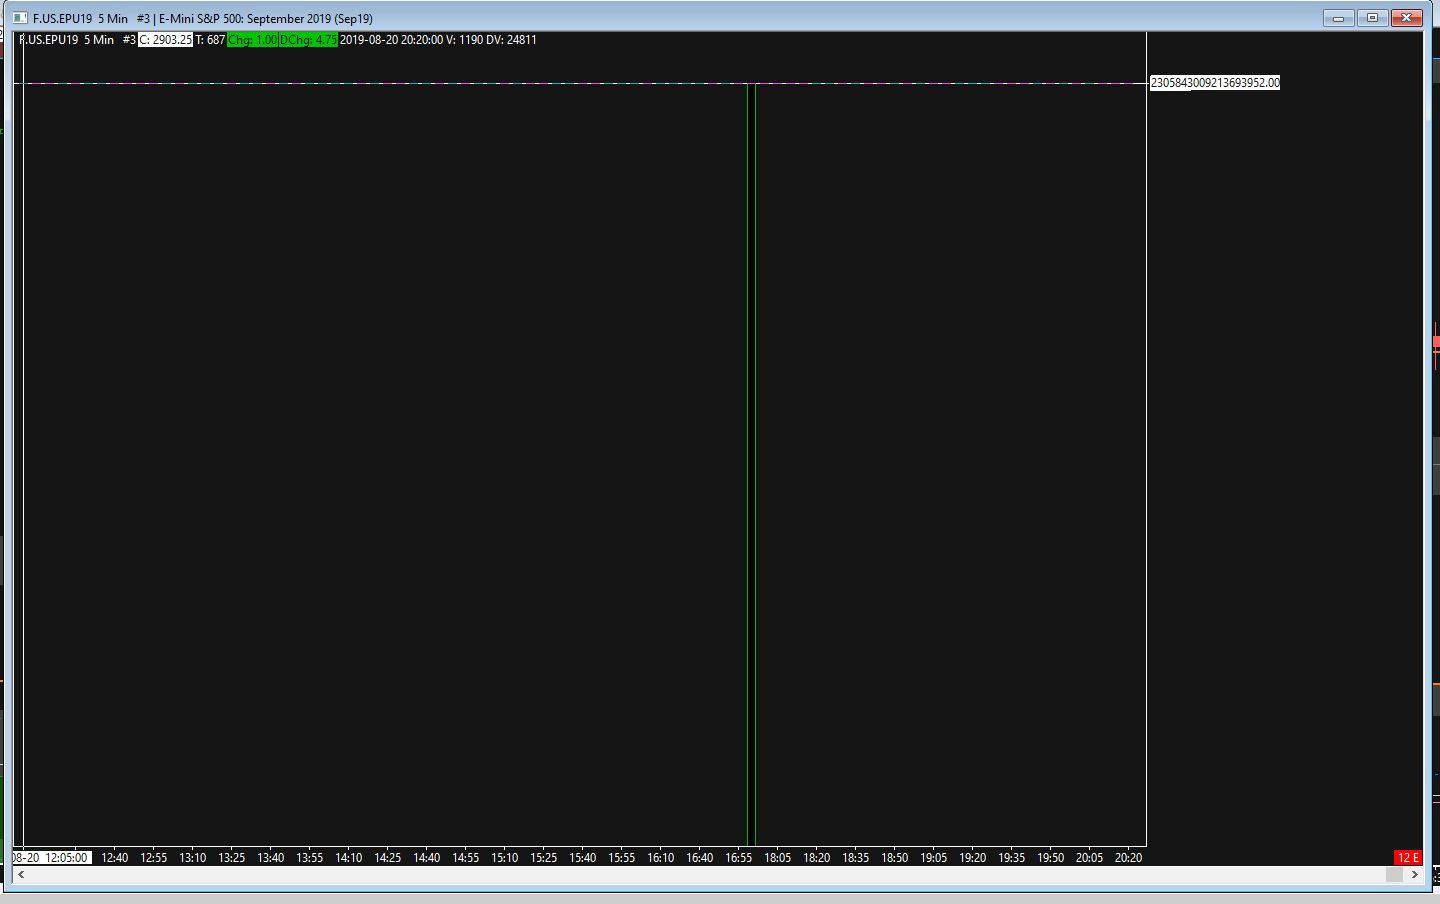The image size is (1440, 904).
Task: Click the green Chg: 1.00 label
Action: coord(252,40)
